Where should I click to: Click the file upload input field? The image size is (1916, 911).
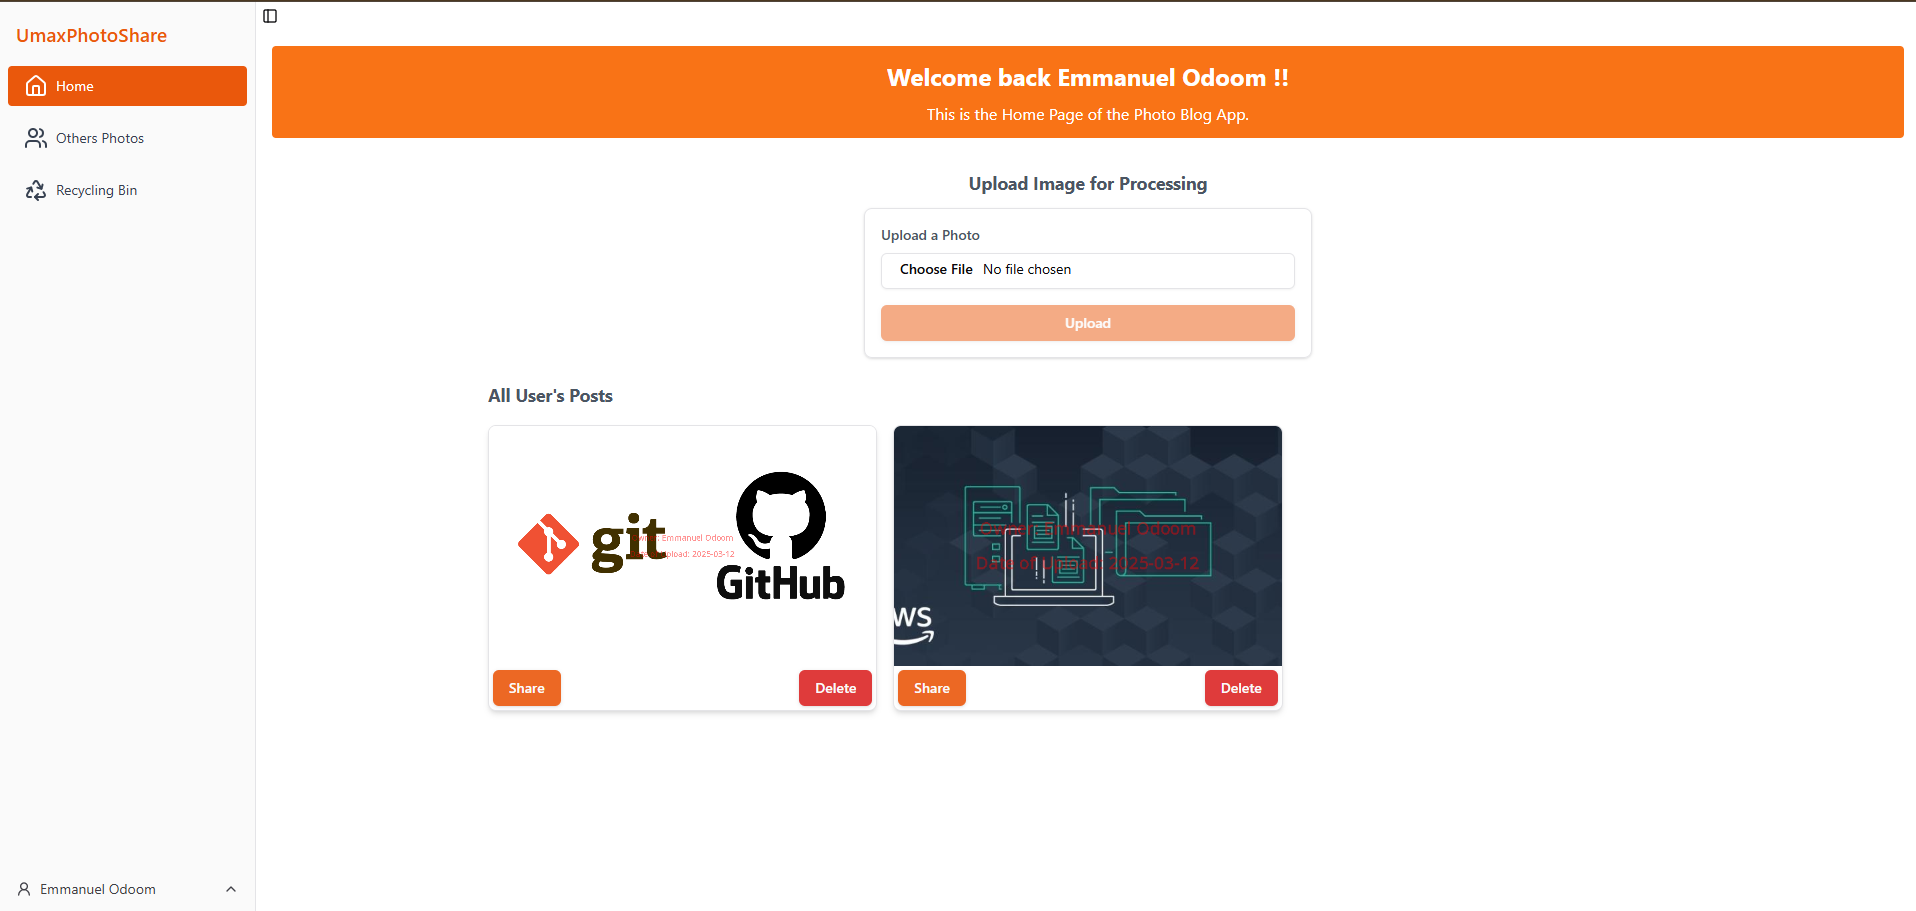tap(1087, 270)
